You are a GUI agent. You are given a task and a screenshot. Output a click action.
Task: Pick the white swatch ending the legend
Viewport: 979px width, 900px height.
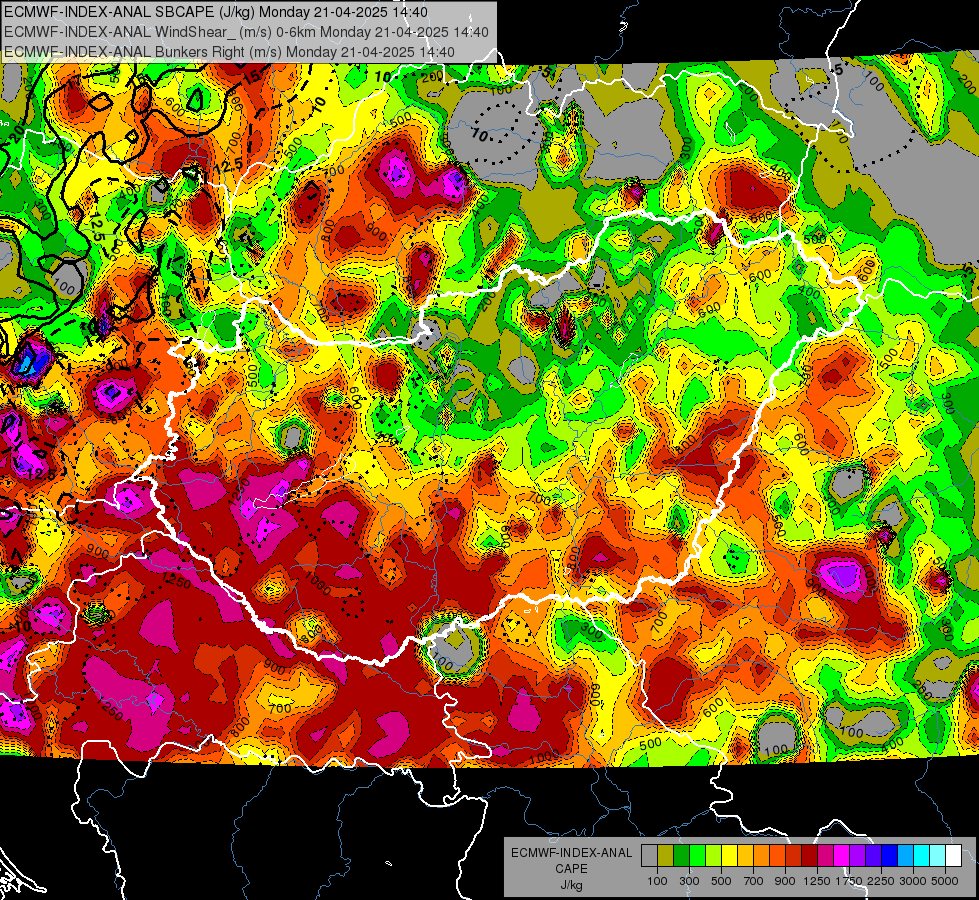click(953, 855)
